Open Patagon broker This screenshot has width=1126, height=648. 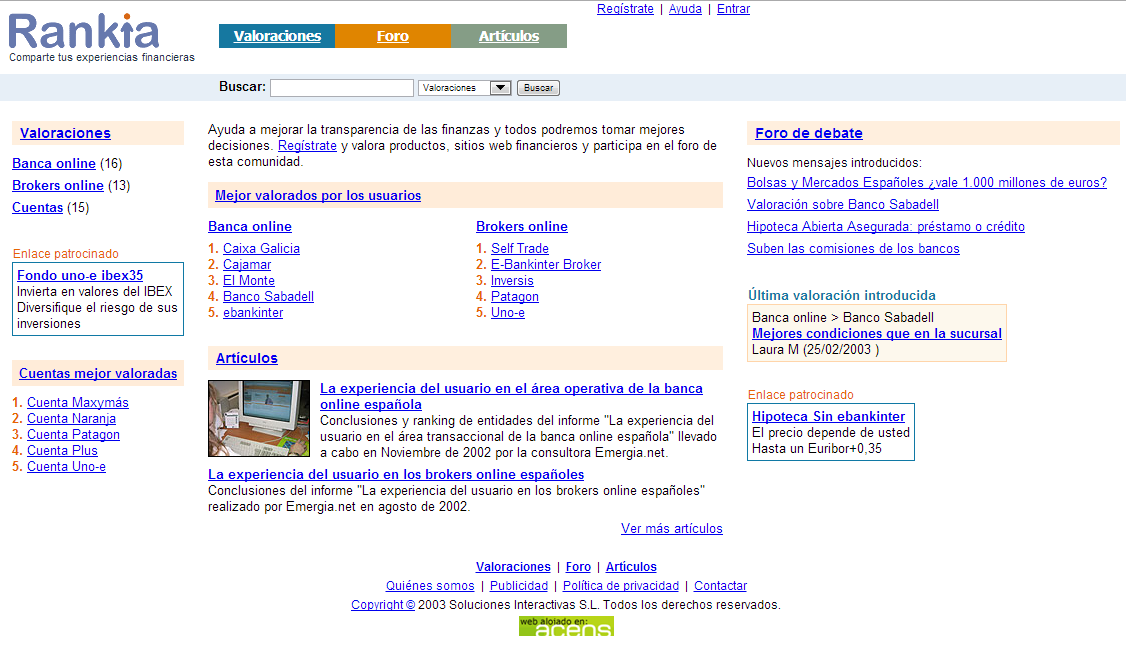pyautogui.click(x=515, y=297)
